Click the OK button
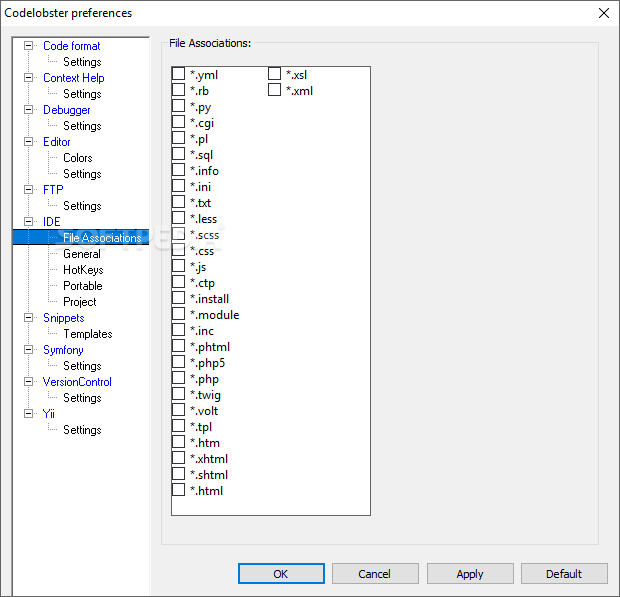 tap(281, 574)
